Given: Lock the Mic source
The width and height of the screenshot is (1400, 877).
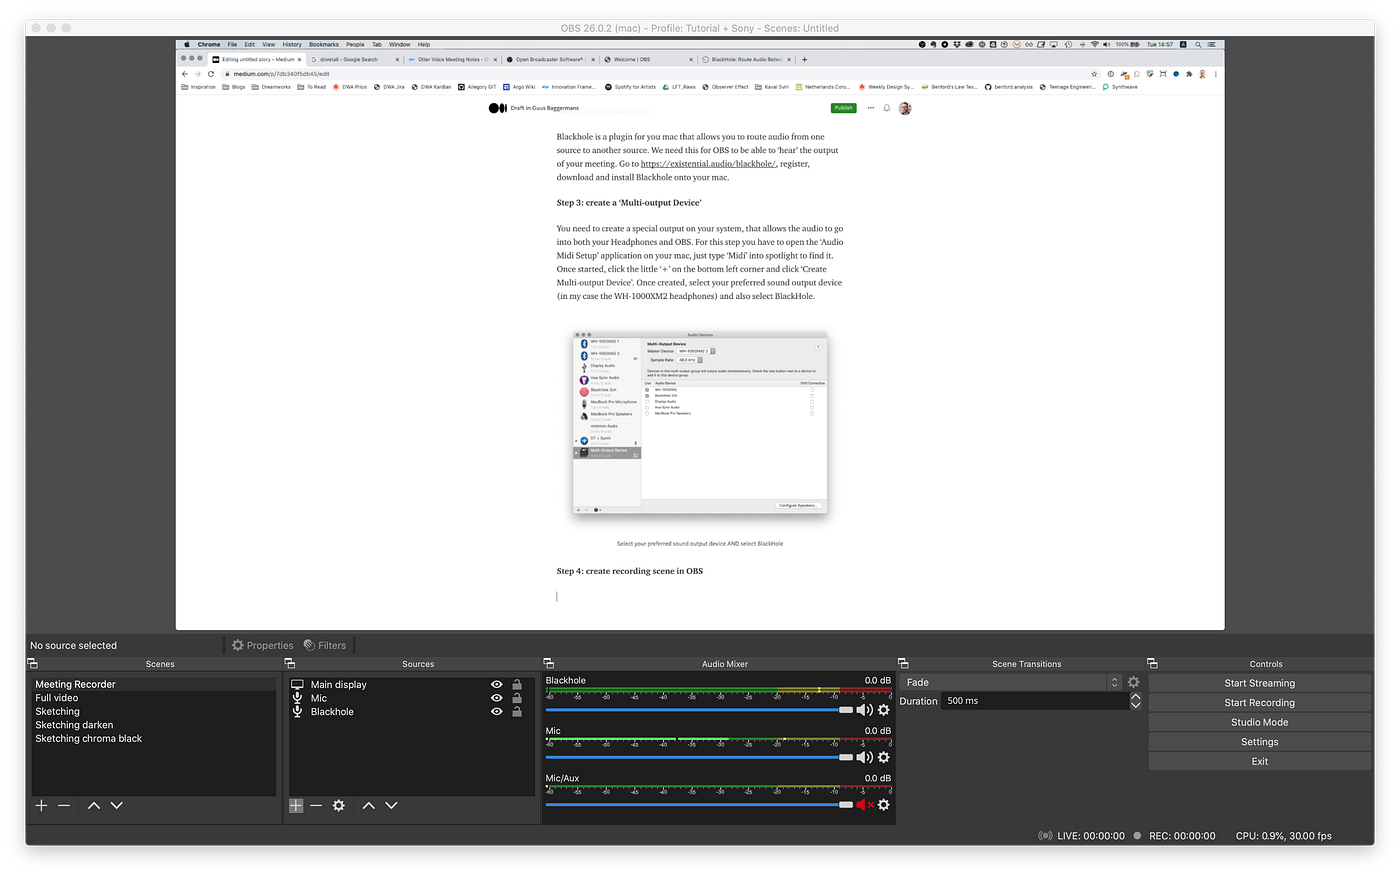Looking at the screenshot, I should tap(517, 698).
